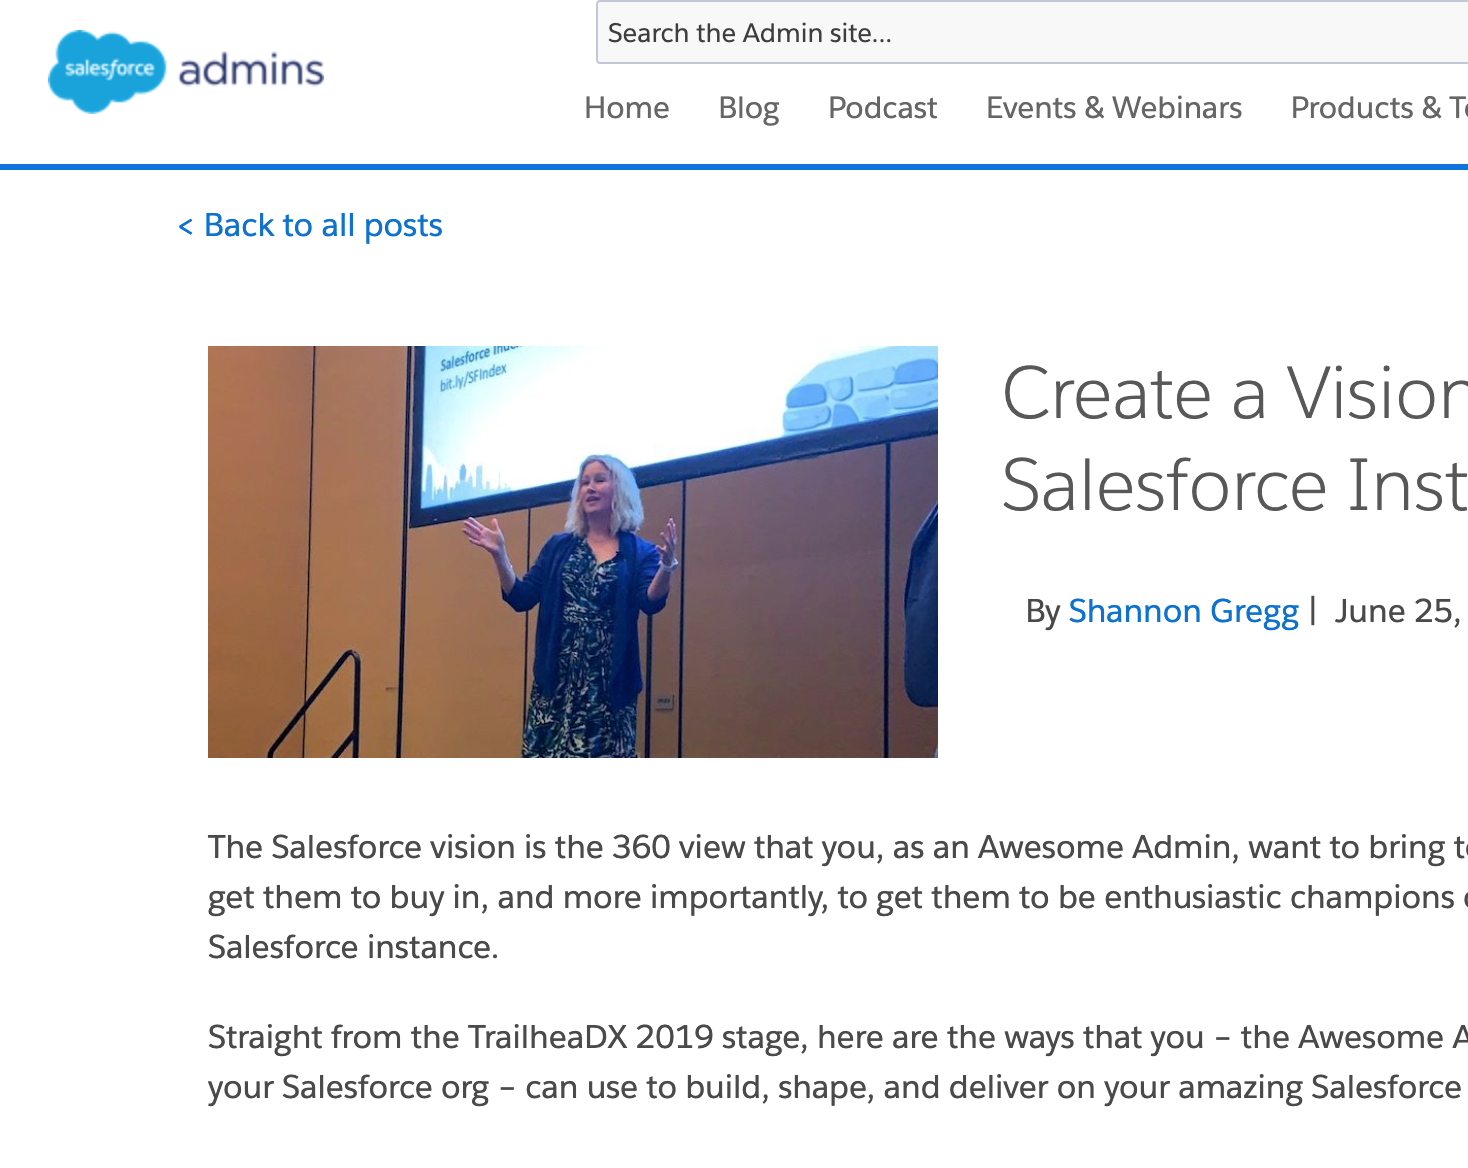Click Back to all posts link
The image size is (1468, 1168).
pyautogui.click(x=310, y=226)
